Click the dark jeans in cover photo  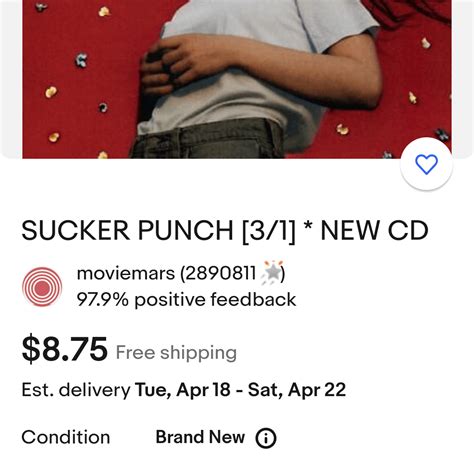208,140
